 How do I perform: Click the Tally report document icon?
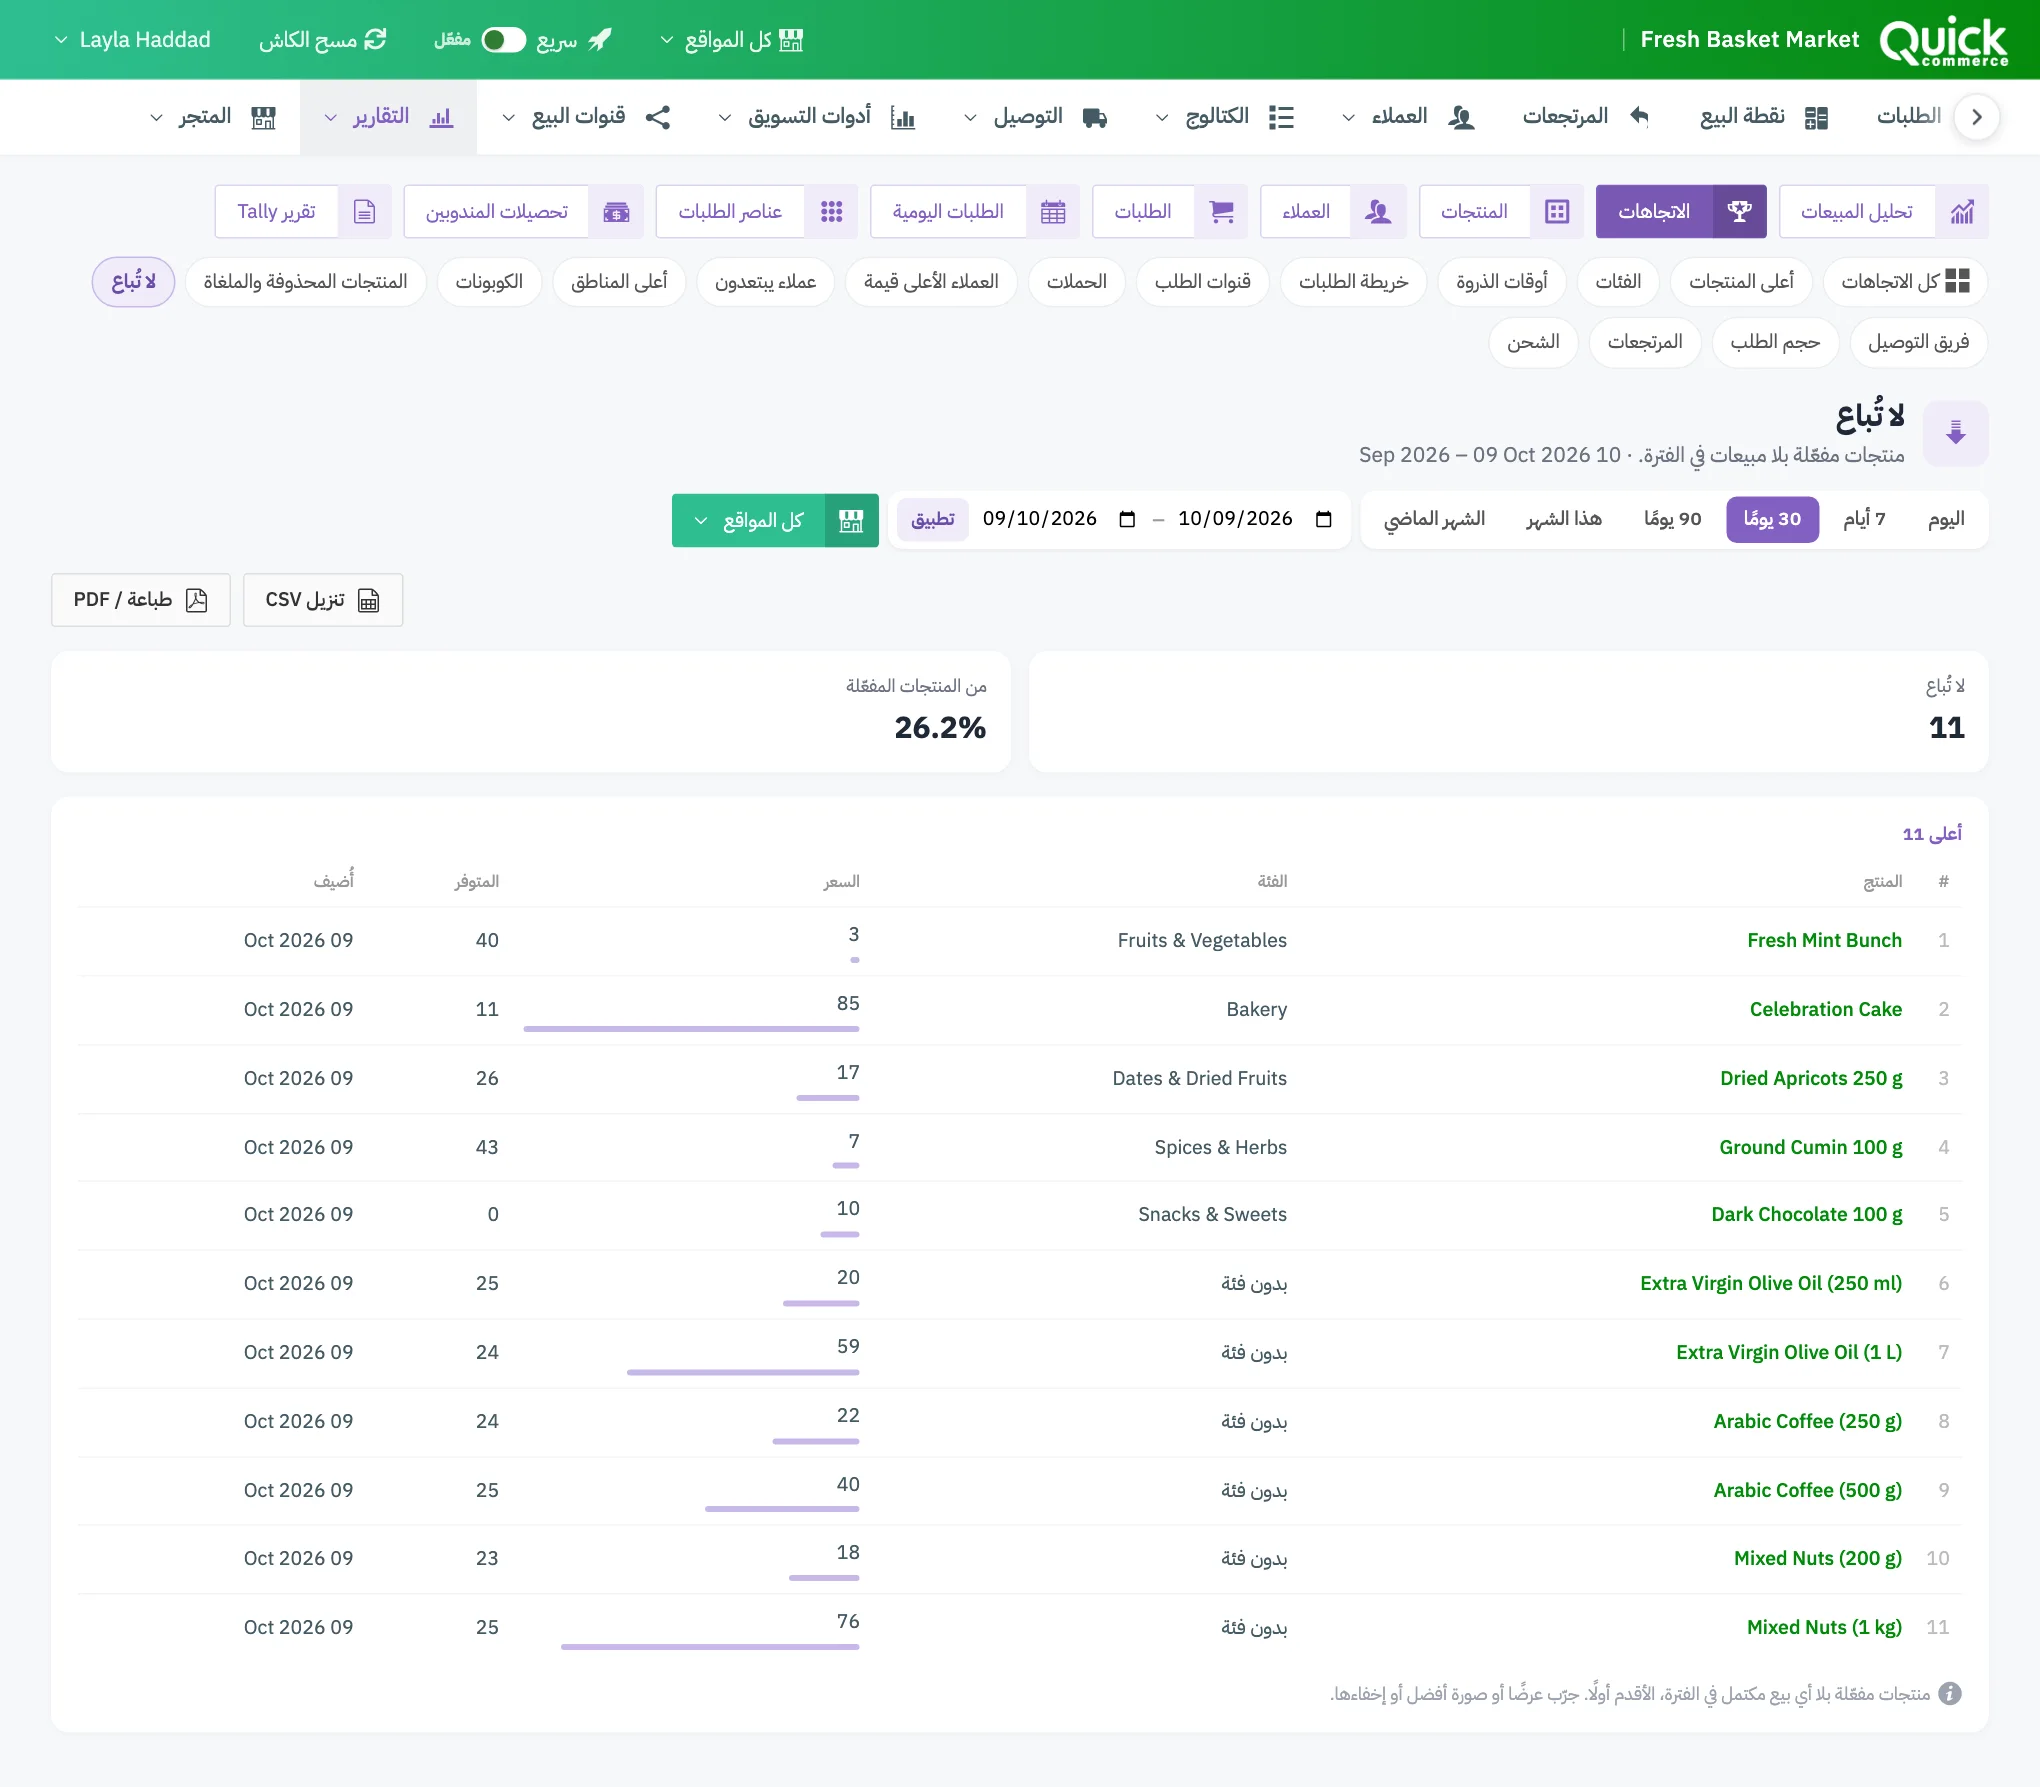[365, 212]
